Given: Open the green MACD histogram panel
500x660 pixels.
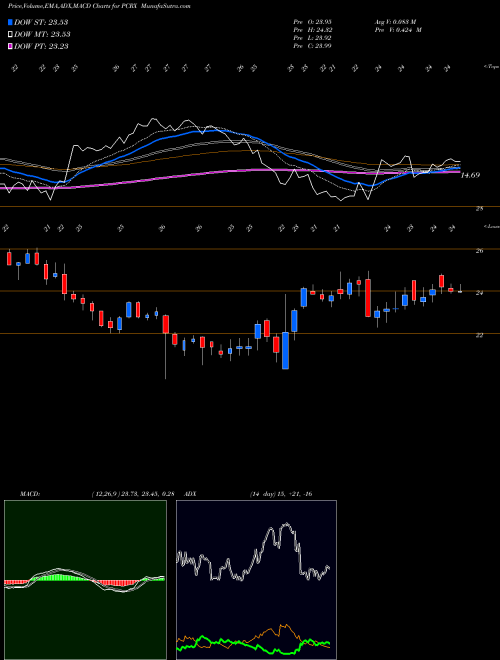Looking at the screenshot, I should pyautogui.click(x=85, y=580).
